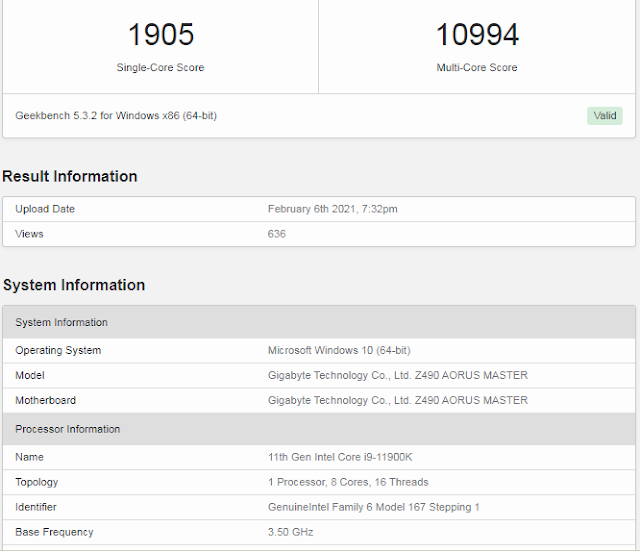The image size is (640, 552).
Task: Select the 1 Processor, 8 Cores, 16 Threads value
Action: pos(348,482)
